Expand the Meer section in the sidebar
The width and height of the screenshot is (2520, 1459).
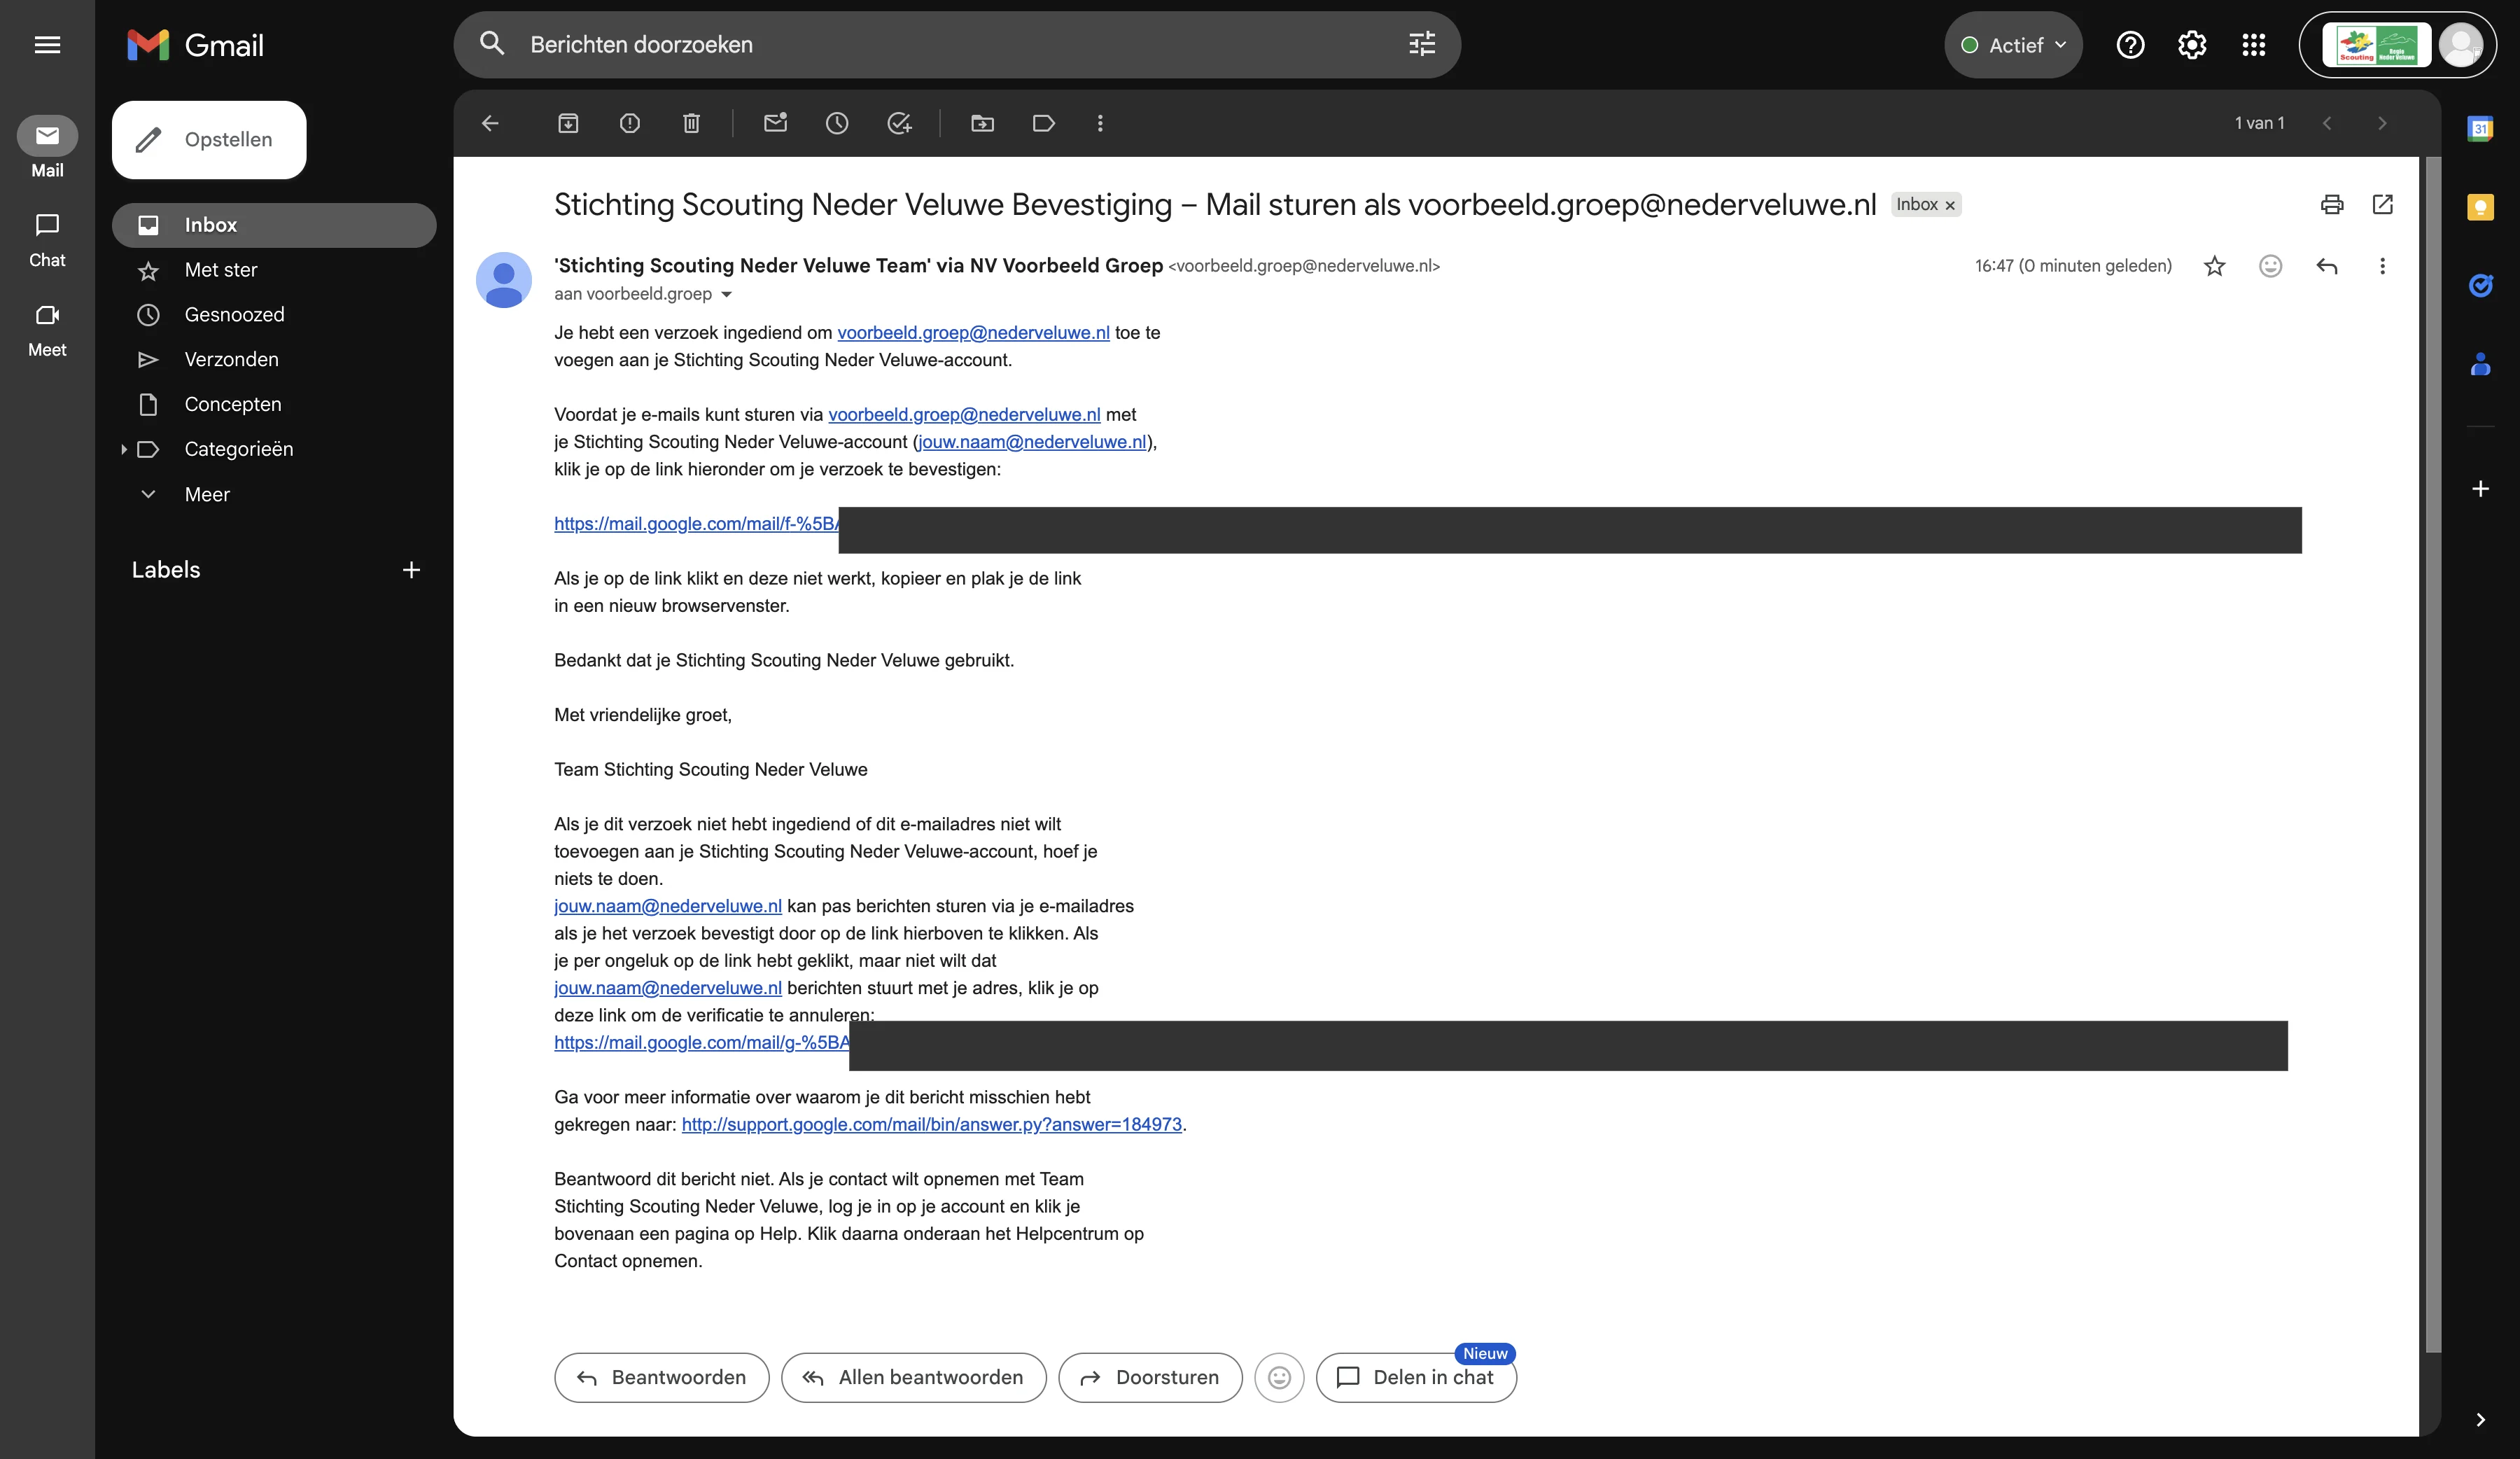pos(206,494)
